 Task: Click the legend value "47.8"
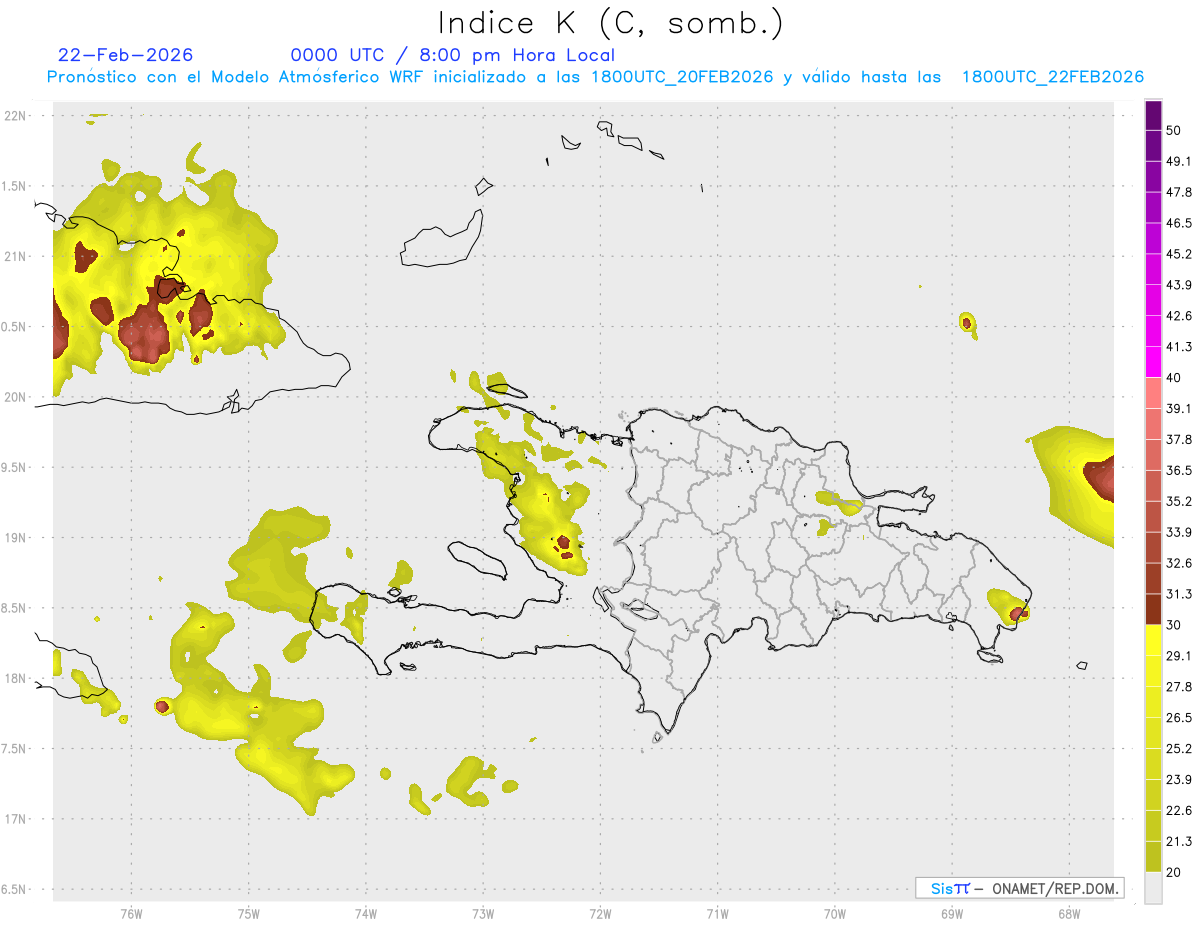[x=1180, y=192]
